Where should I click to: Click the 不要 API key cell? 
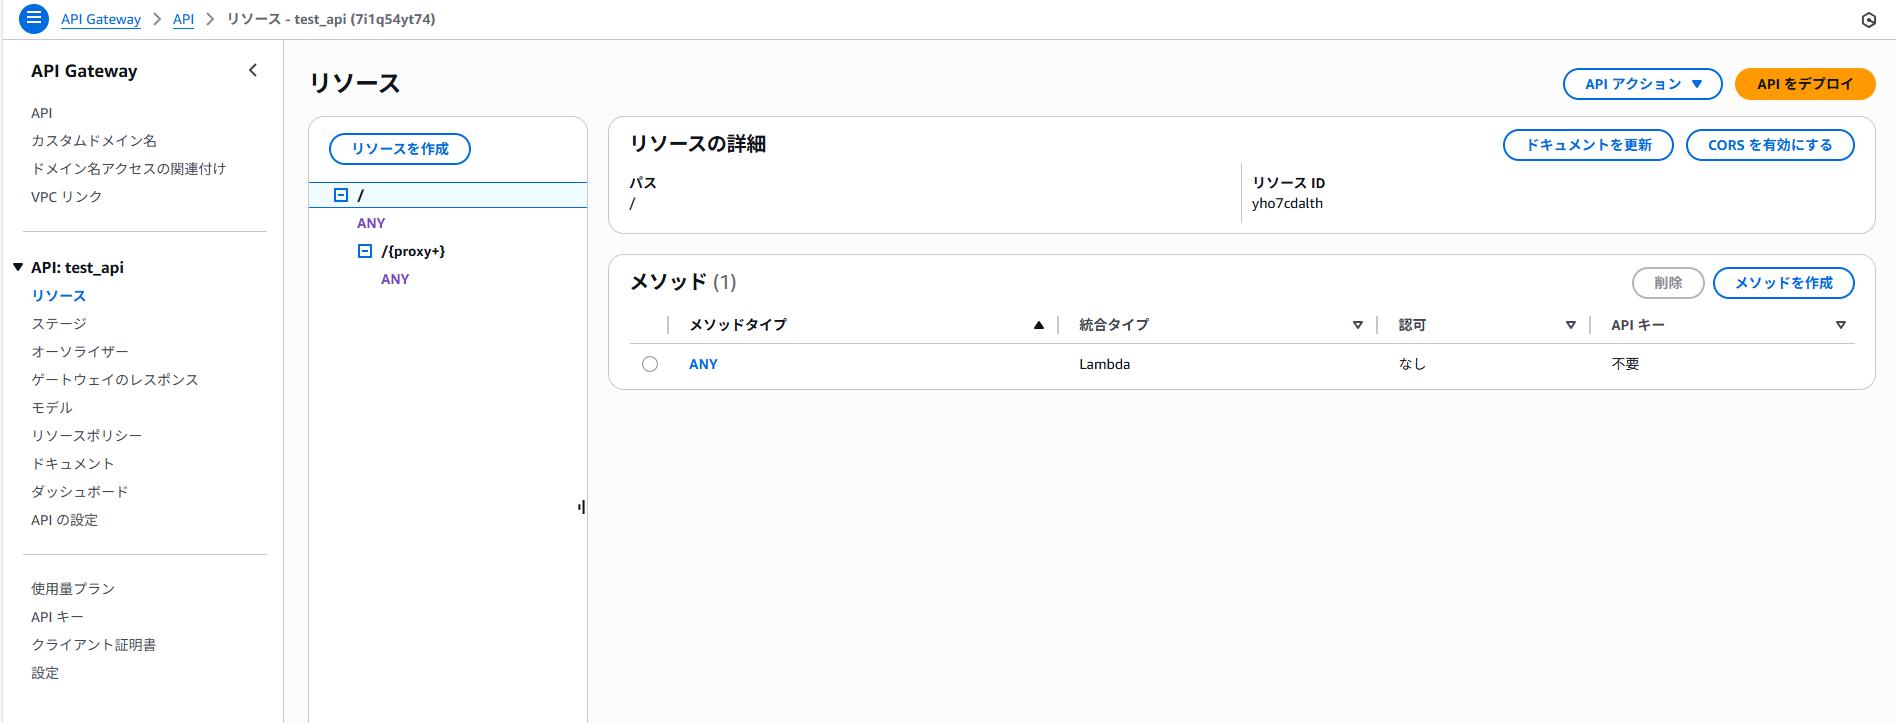point(1625,364)
